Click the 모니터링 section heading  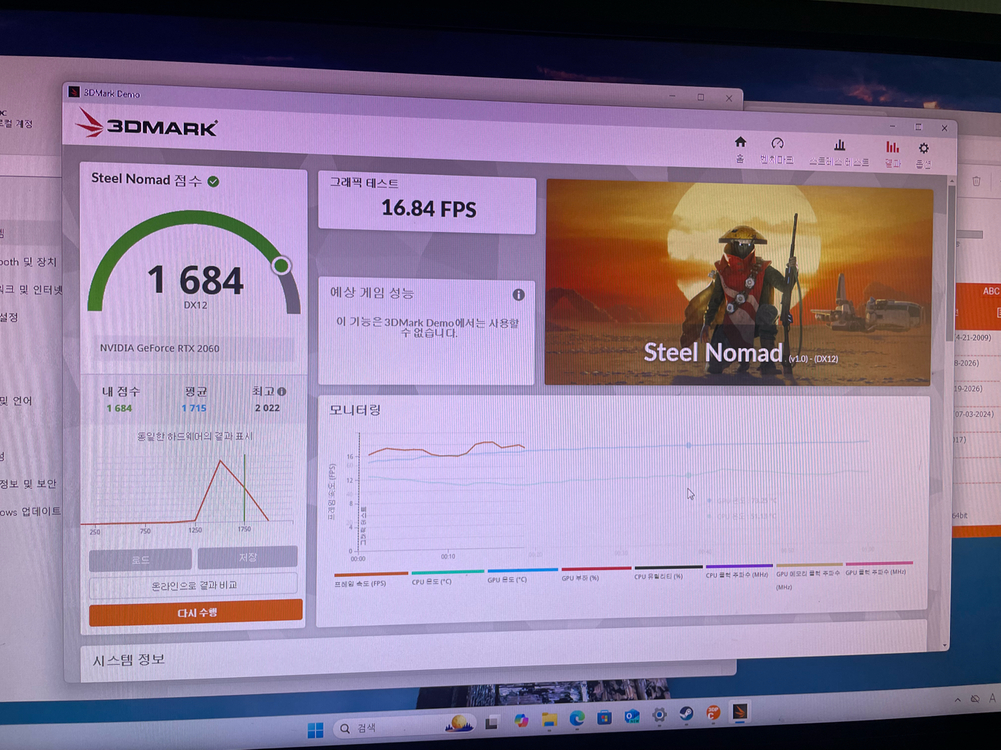pyautogui.click(x=354, y=410)
